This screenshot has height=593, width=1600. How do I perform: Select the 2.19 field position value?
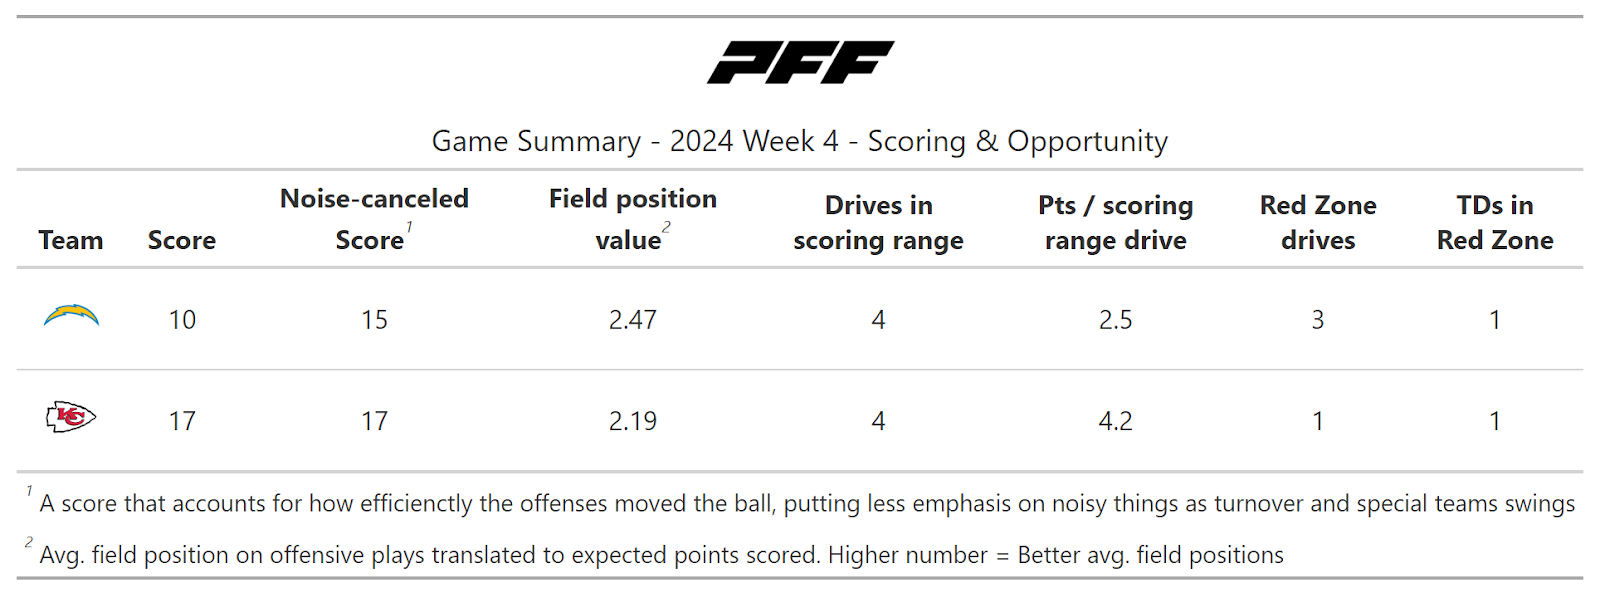click(632, 421)
